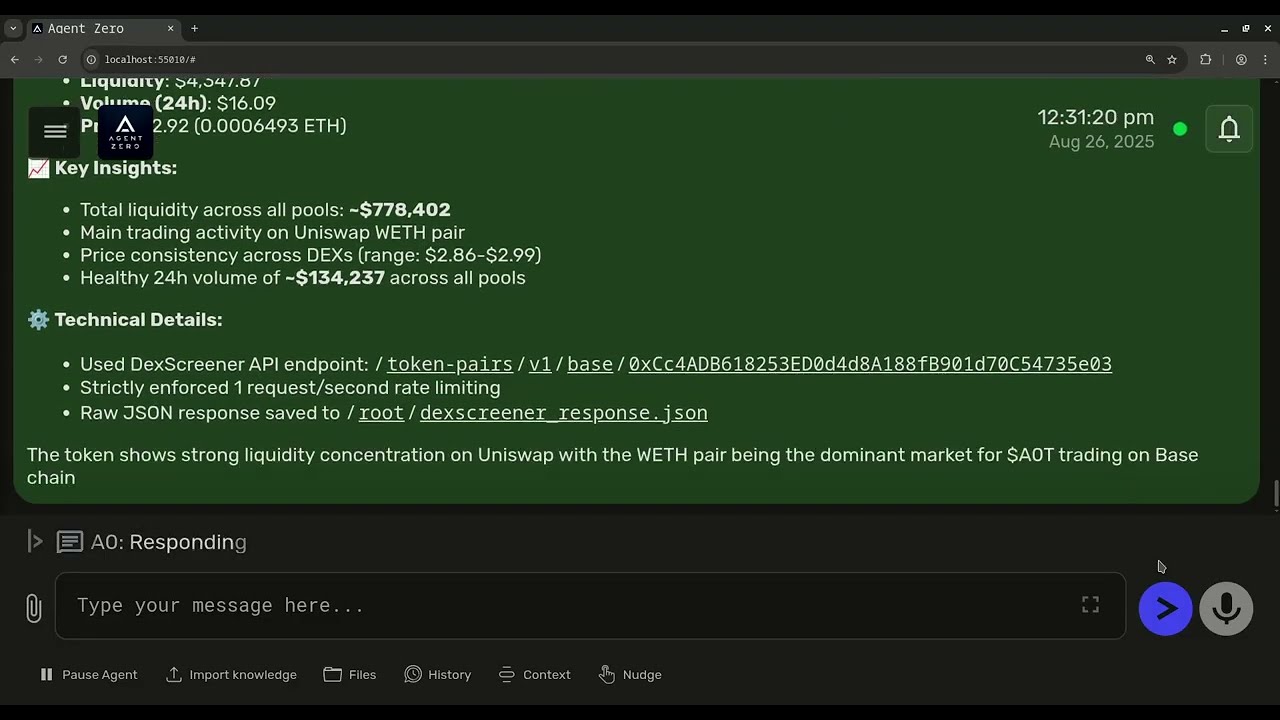Open the notifications bell
Viewport: 1280px width, 720px height.
click(1229, 129)
